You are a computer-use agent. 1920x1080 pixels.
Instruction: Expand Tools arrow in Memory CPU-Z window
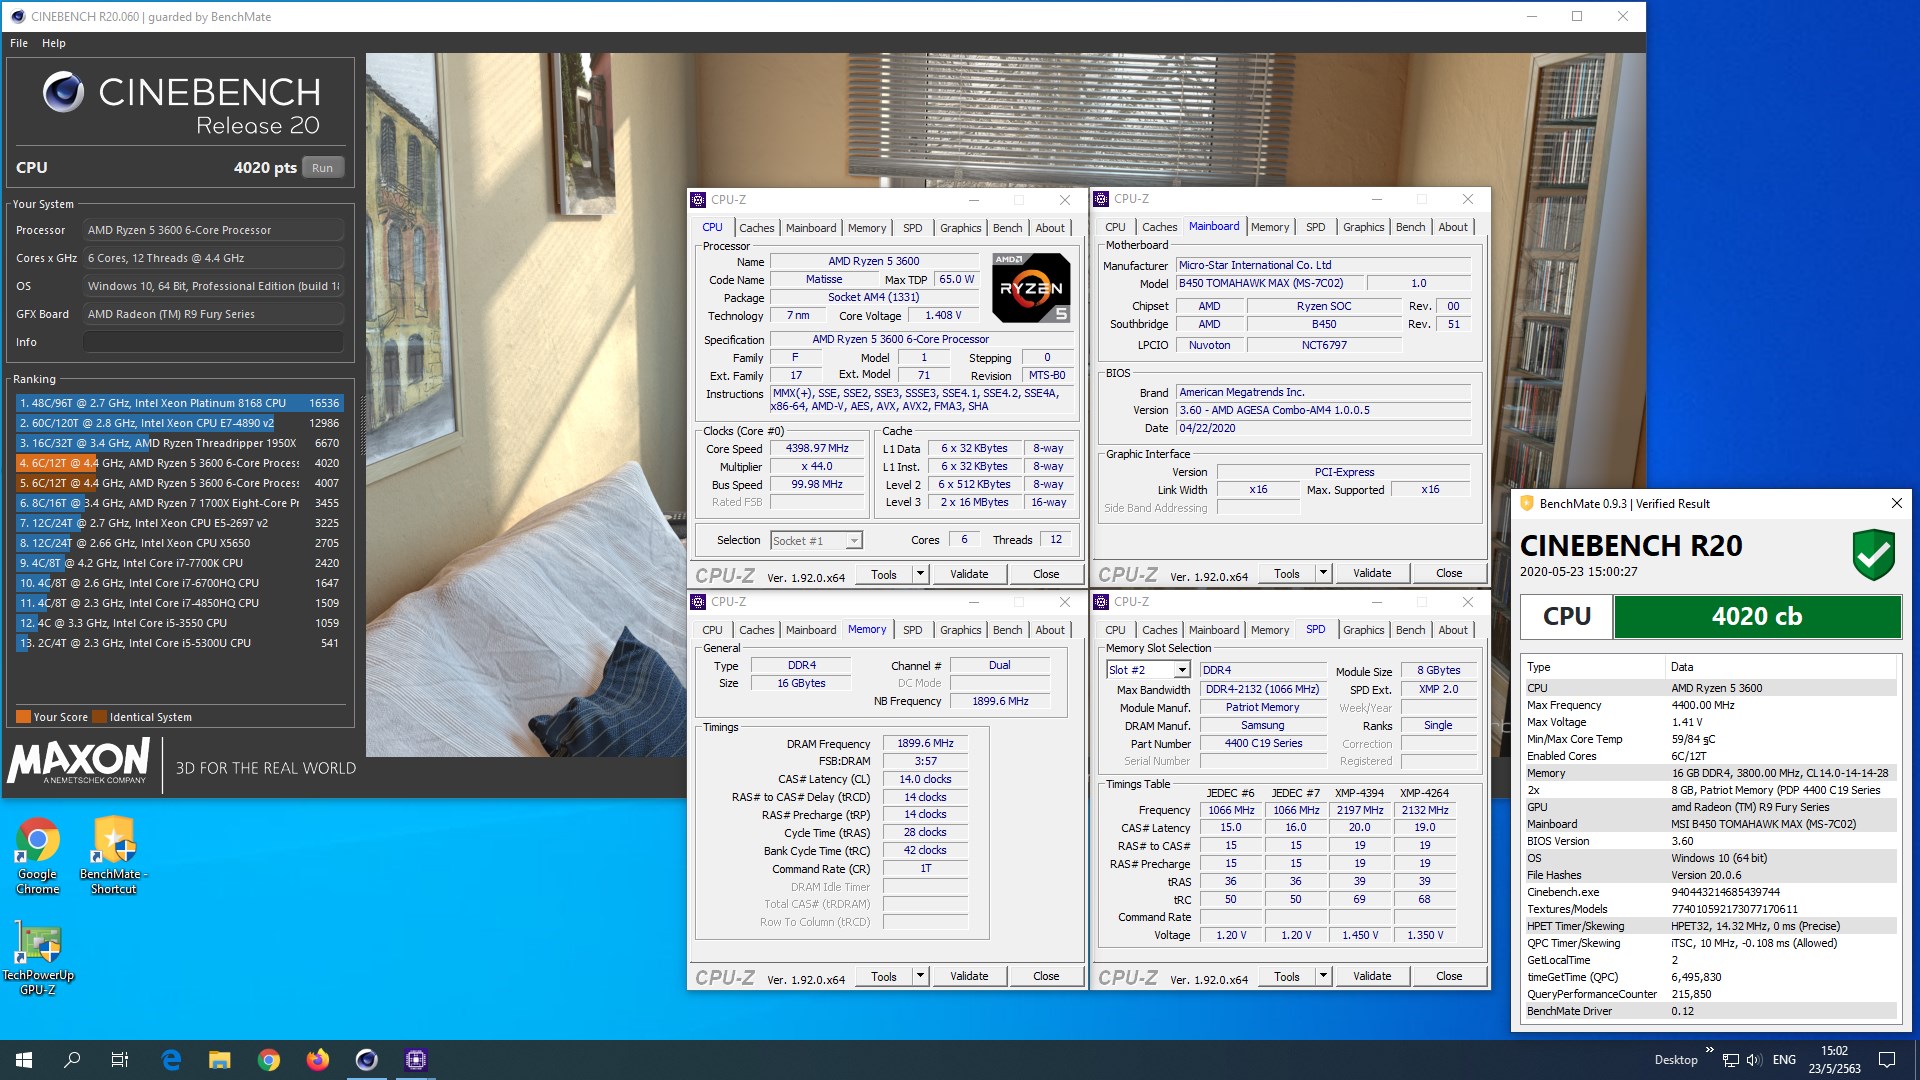920,976
